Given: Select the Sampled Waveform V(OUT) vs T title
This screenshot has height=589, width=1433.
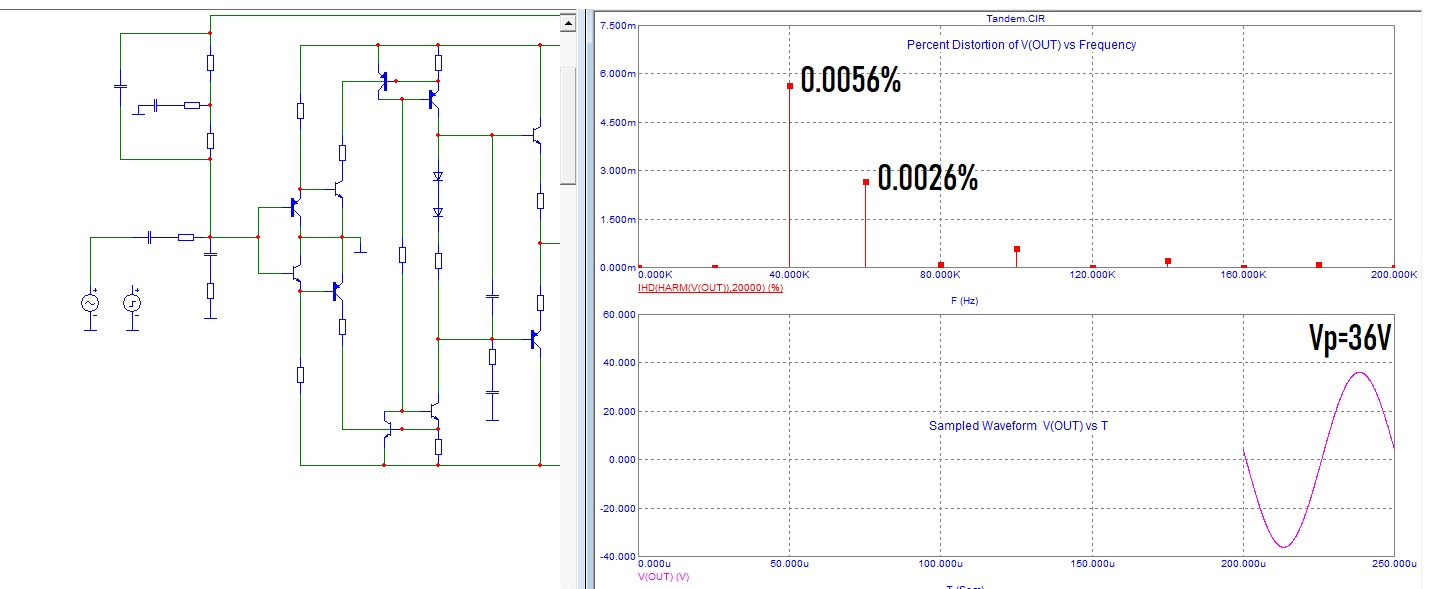Looking at the screenshot, I should coord(1018,426).
